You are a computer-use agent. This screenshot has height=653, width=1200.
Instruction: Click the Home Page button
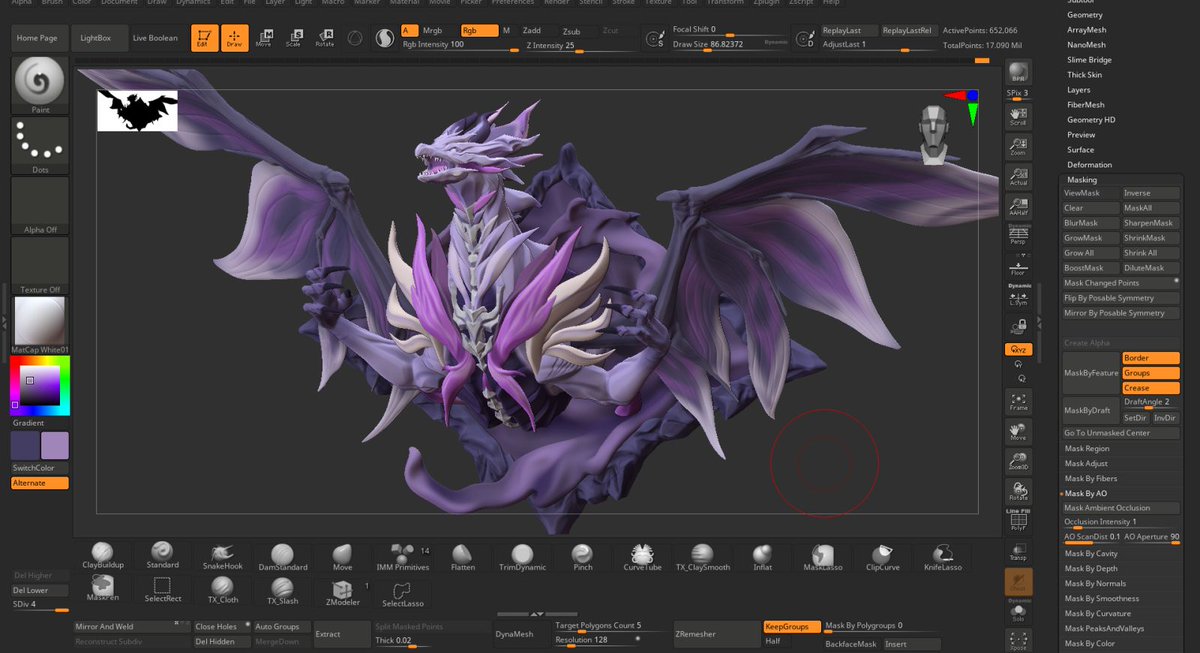point(37,38)
